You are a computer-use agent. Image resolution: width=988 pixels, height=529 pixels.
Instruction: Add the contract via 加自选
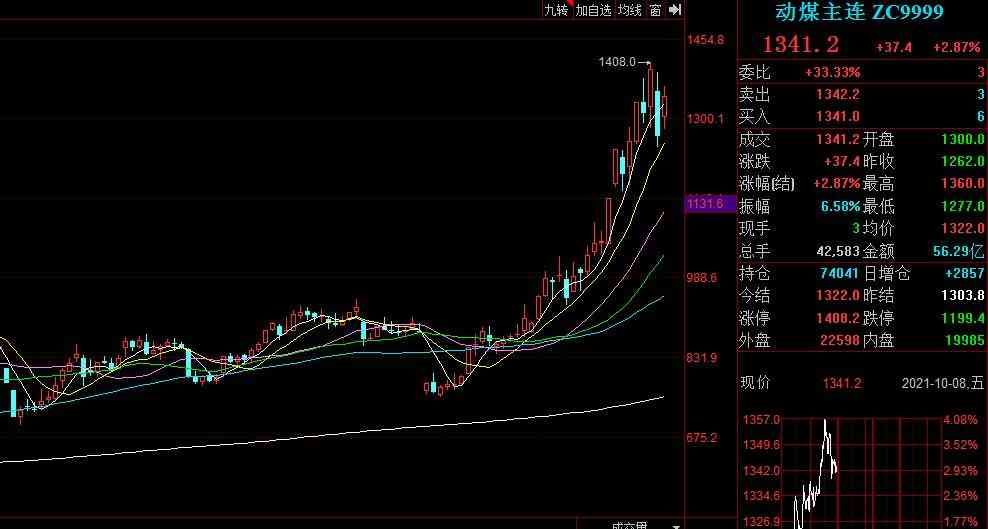pos(592,9)
